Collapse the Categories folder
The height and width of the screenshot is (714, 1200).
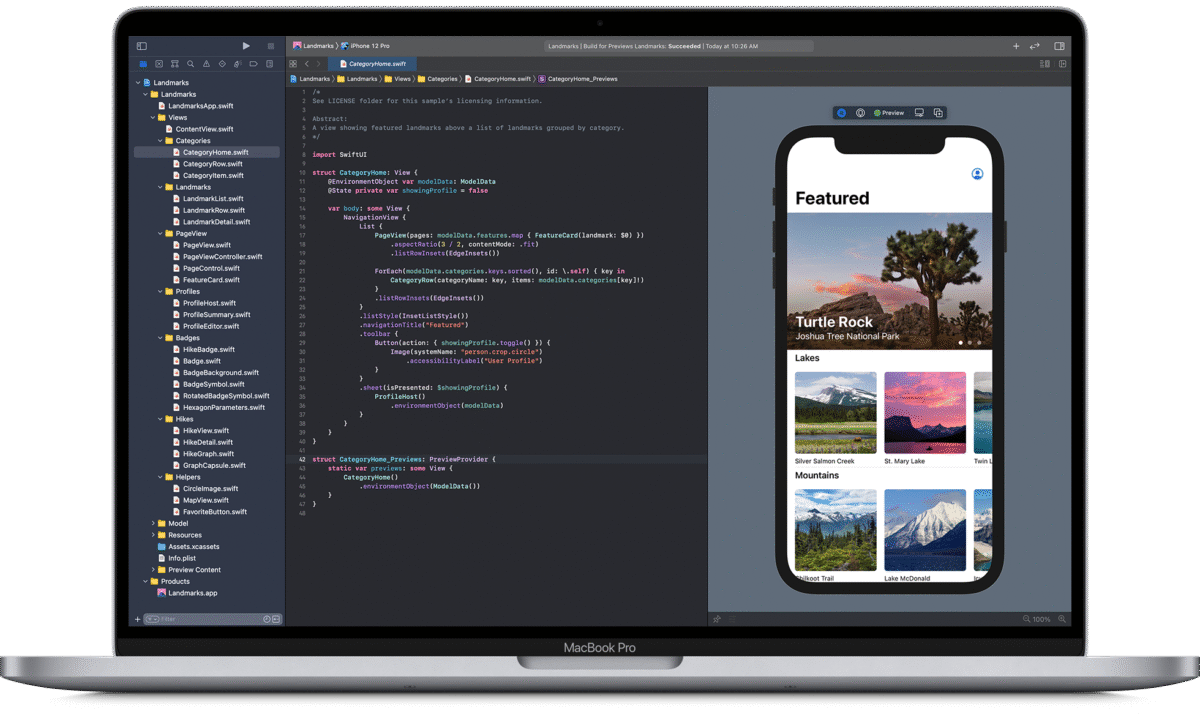160,141
